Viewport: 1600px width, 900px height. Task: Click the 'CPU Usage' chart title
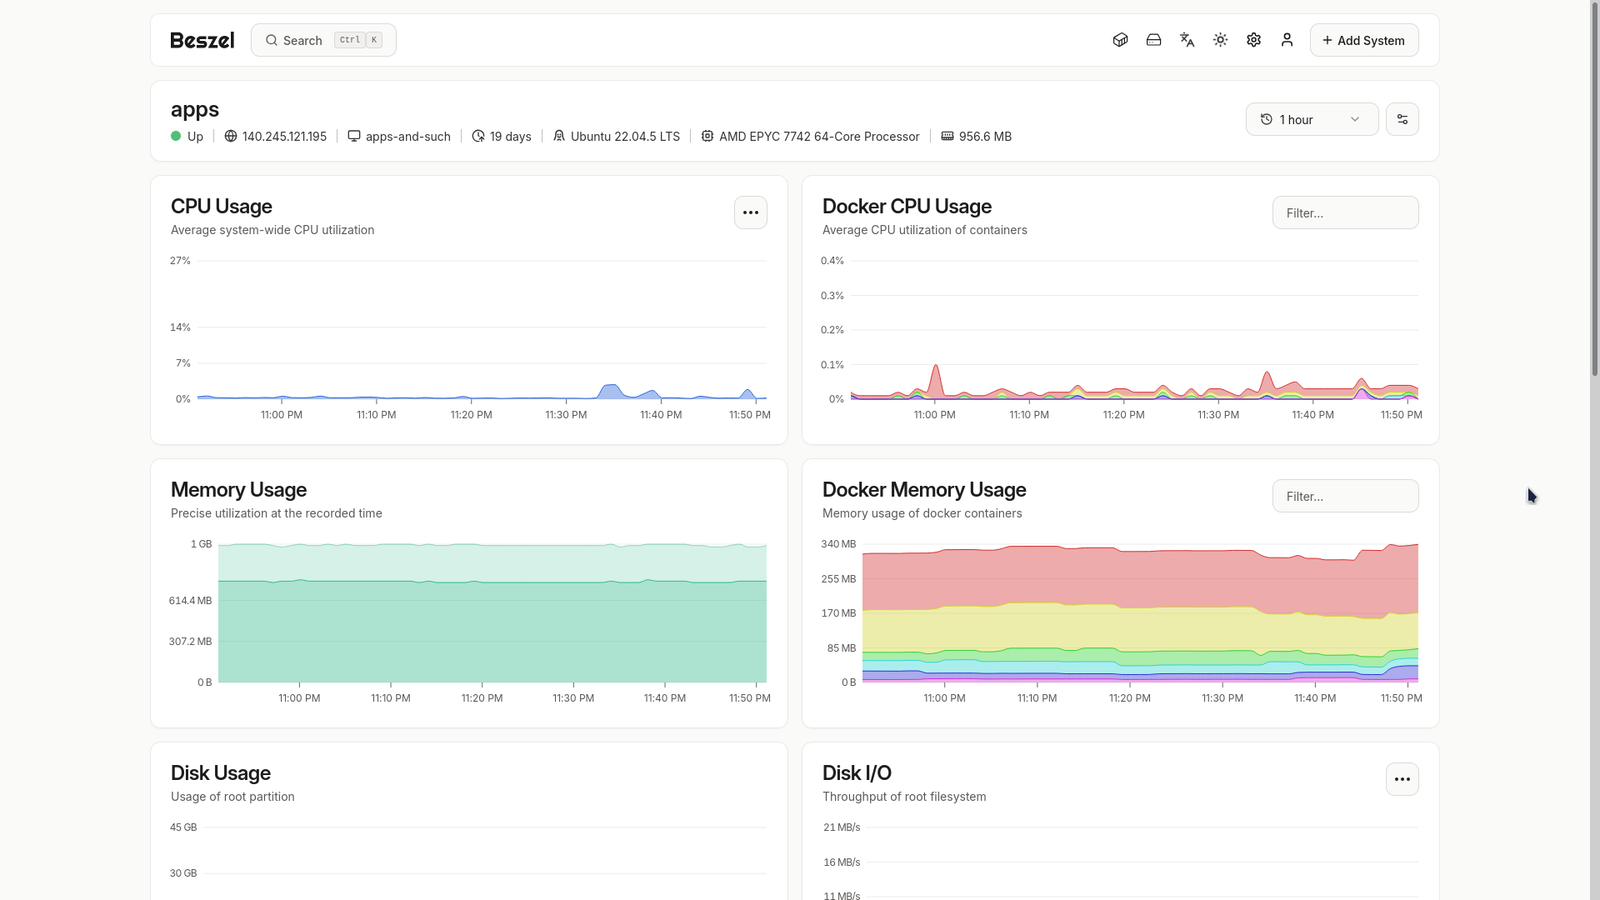click(221, 206)
